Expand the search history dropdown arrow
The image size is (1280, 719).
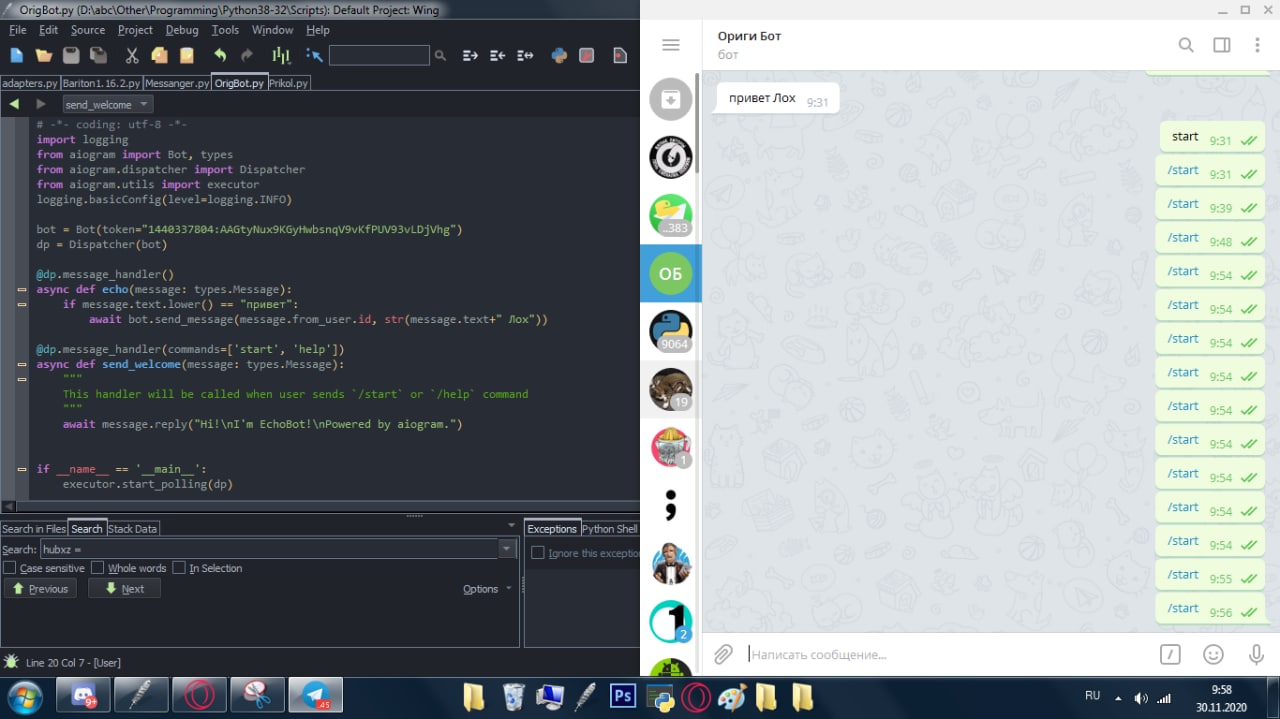coord(507,549)
